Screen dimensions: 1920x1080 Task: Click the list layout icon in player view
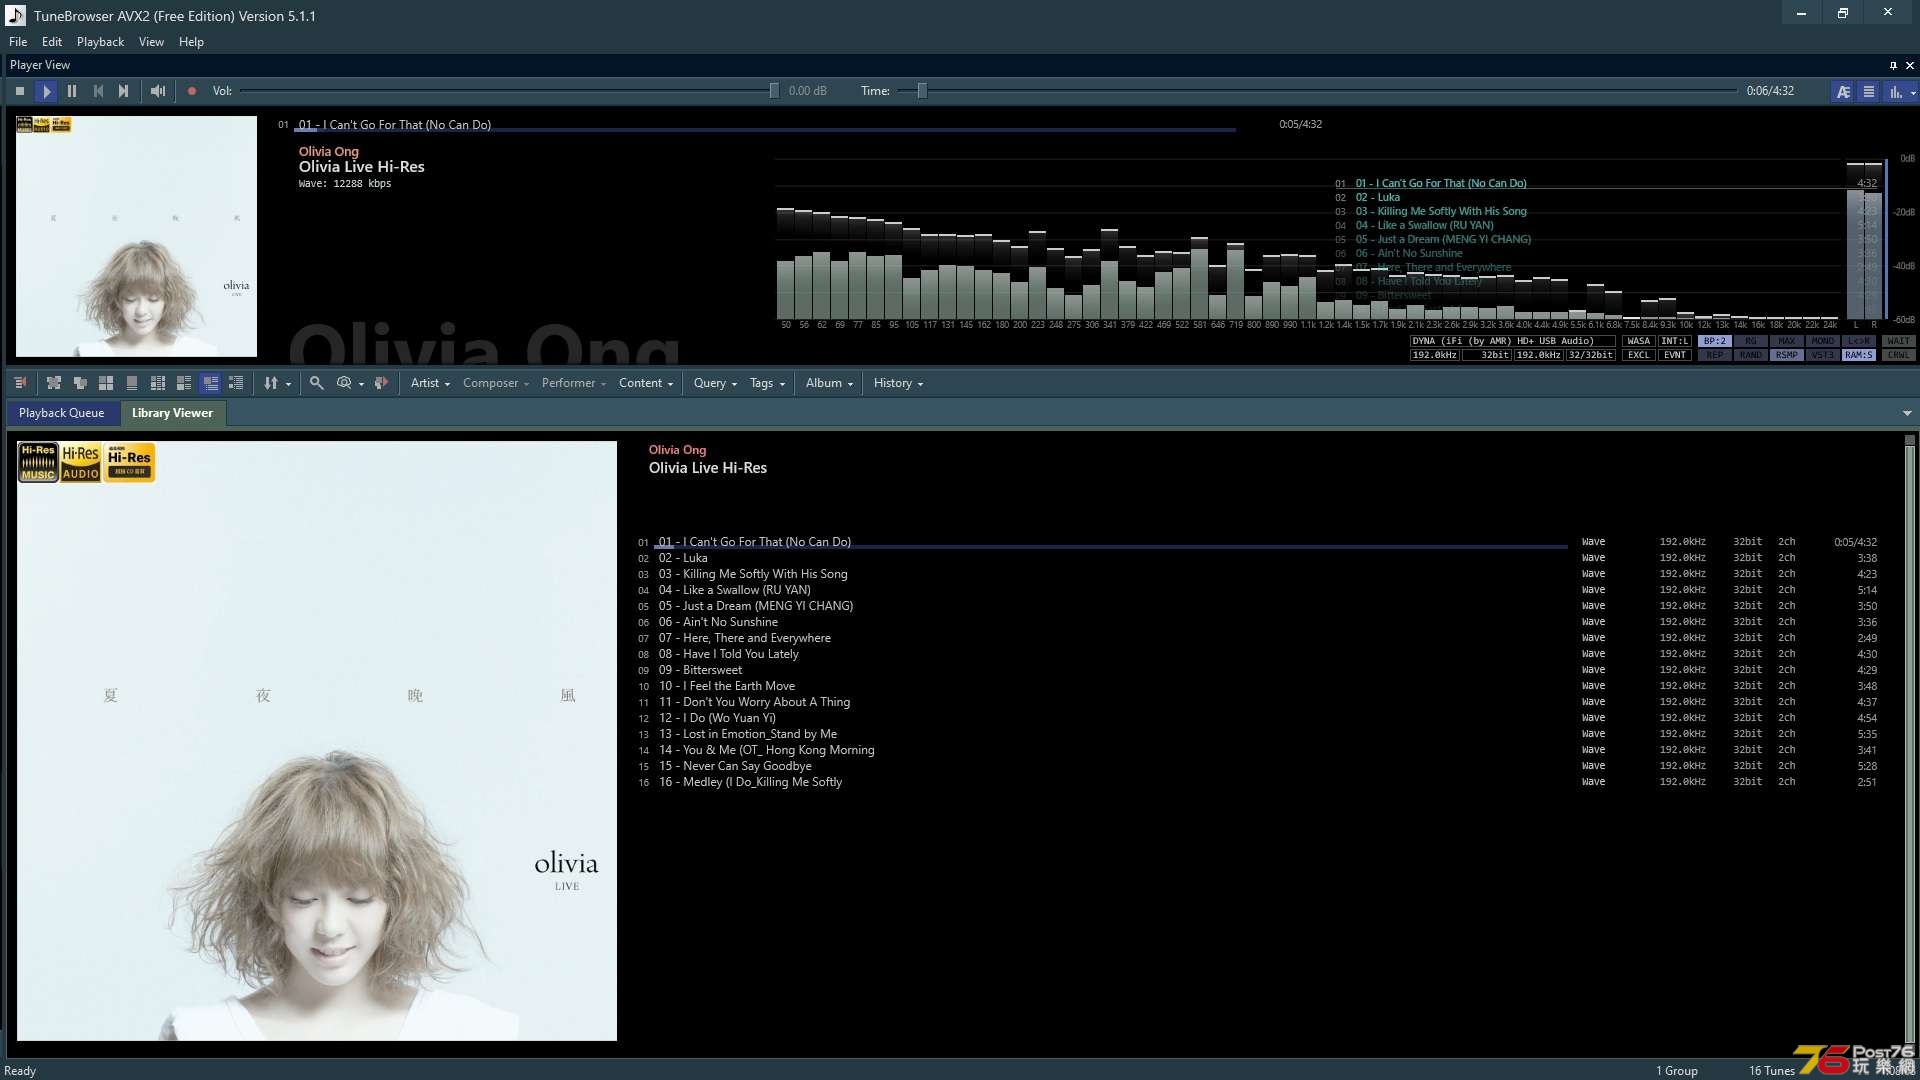[x=1869, y=91]
